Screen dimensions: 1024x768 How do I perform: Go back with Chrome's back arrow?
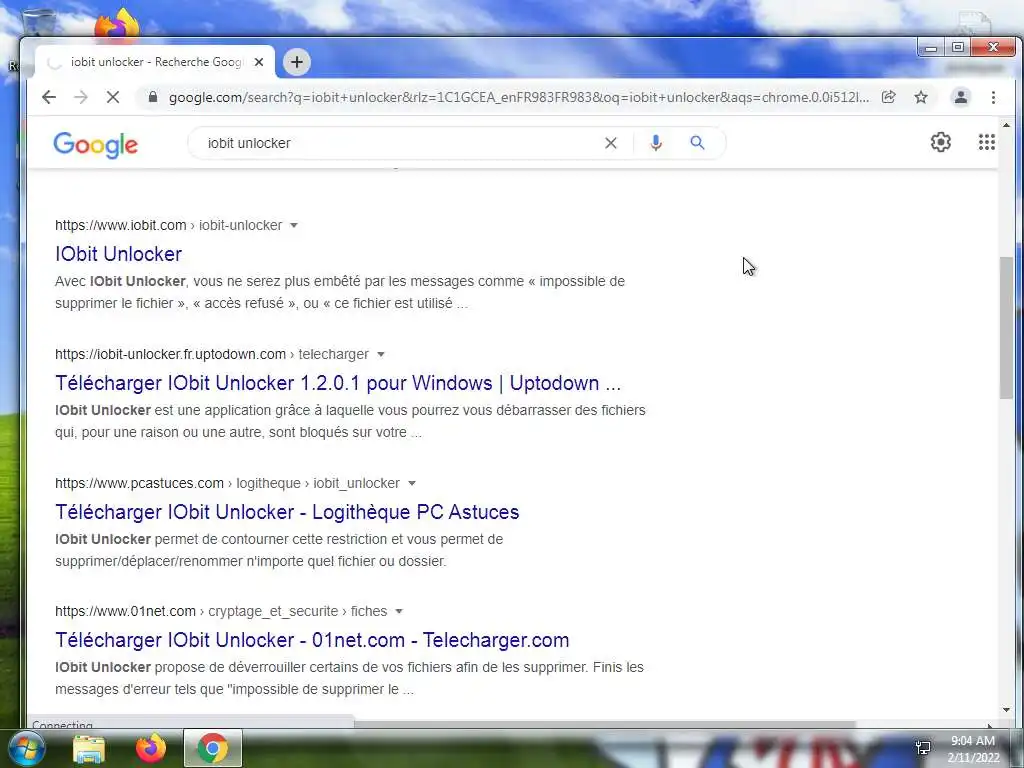click(49, 97)
